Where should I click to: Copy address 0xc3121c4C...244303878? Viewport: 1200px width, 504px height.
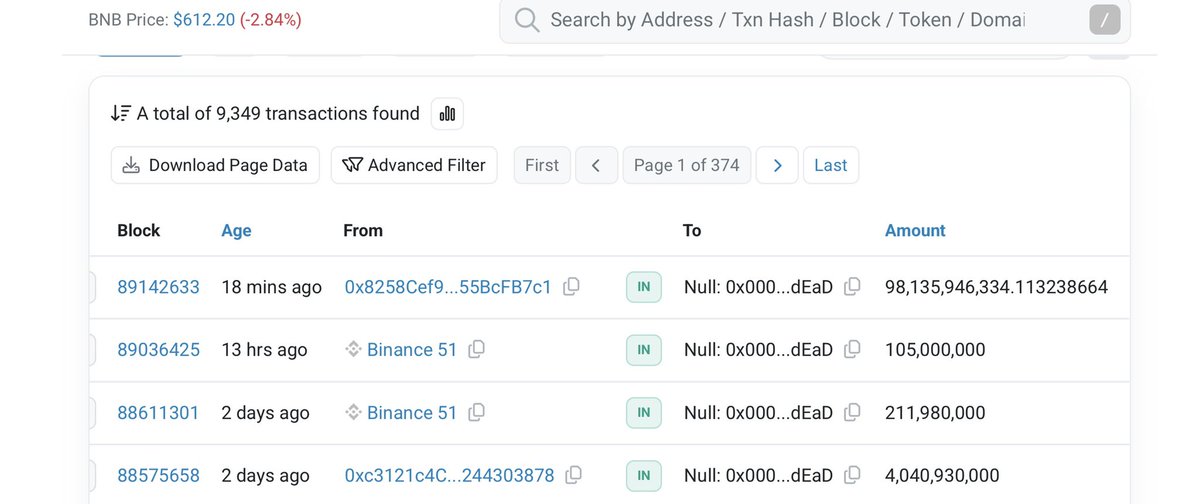pos(573,474)
